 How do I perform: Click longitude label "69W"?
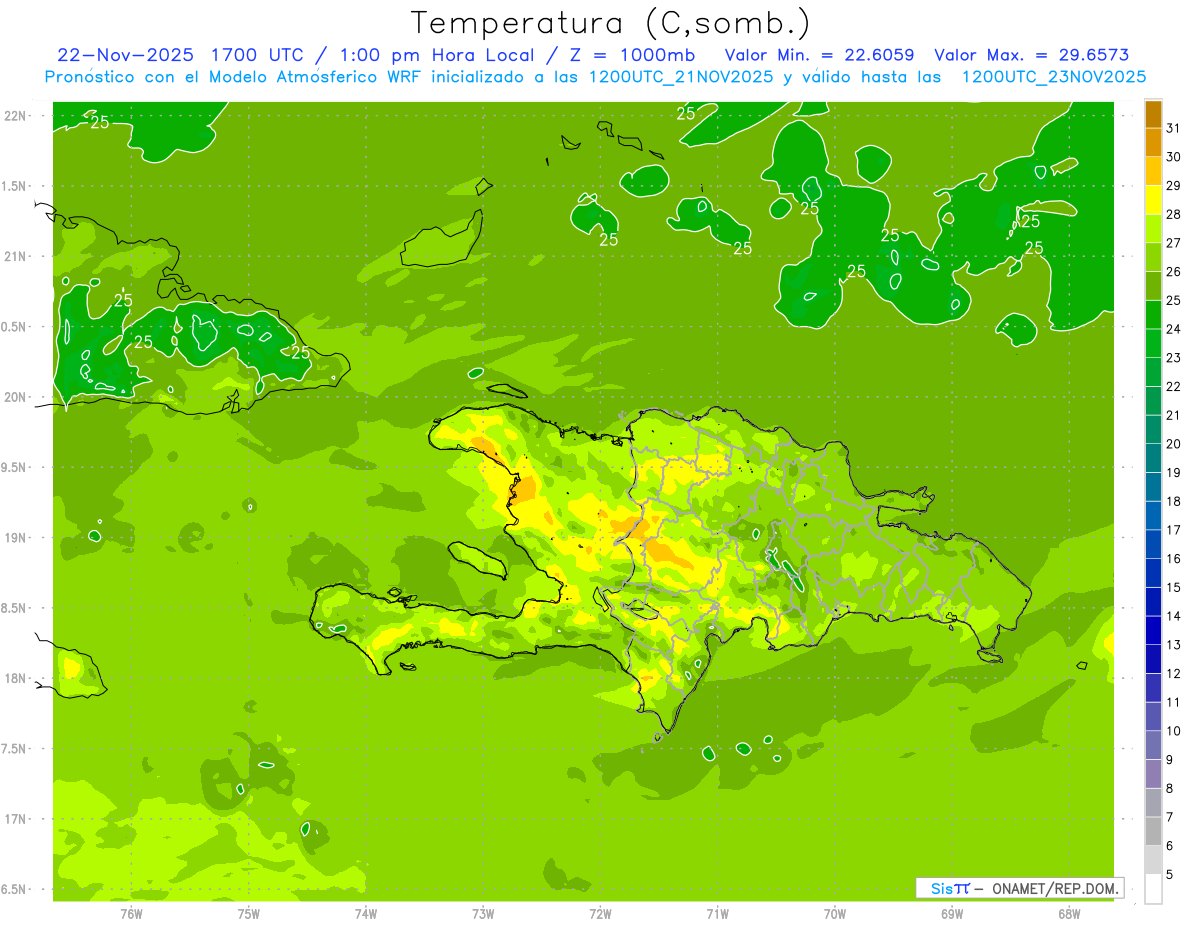pos(952,914)
